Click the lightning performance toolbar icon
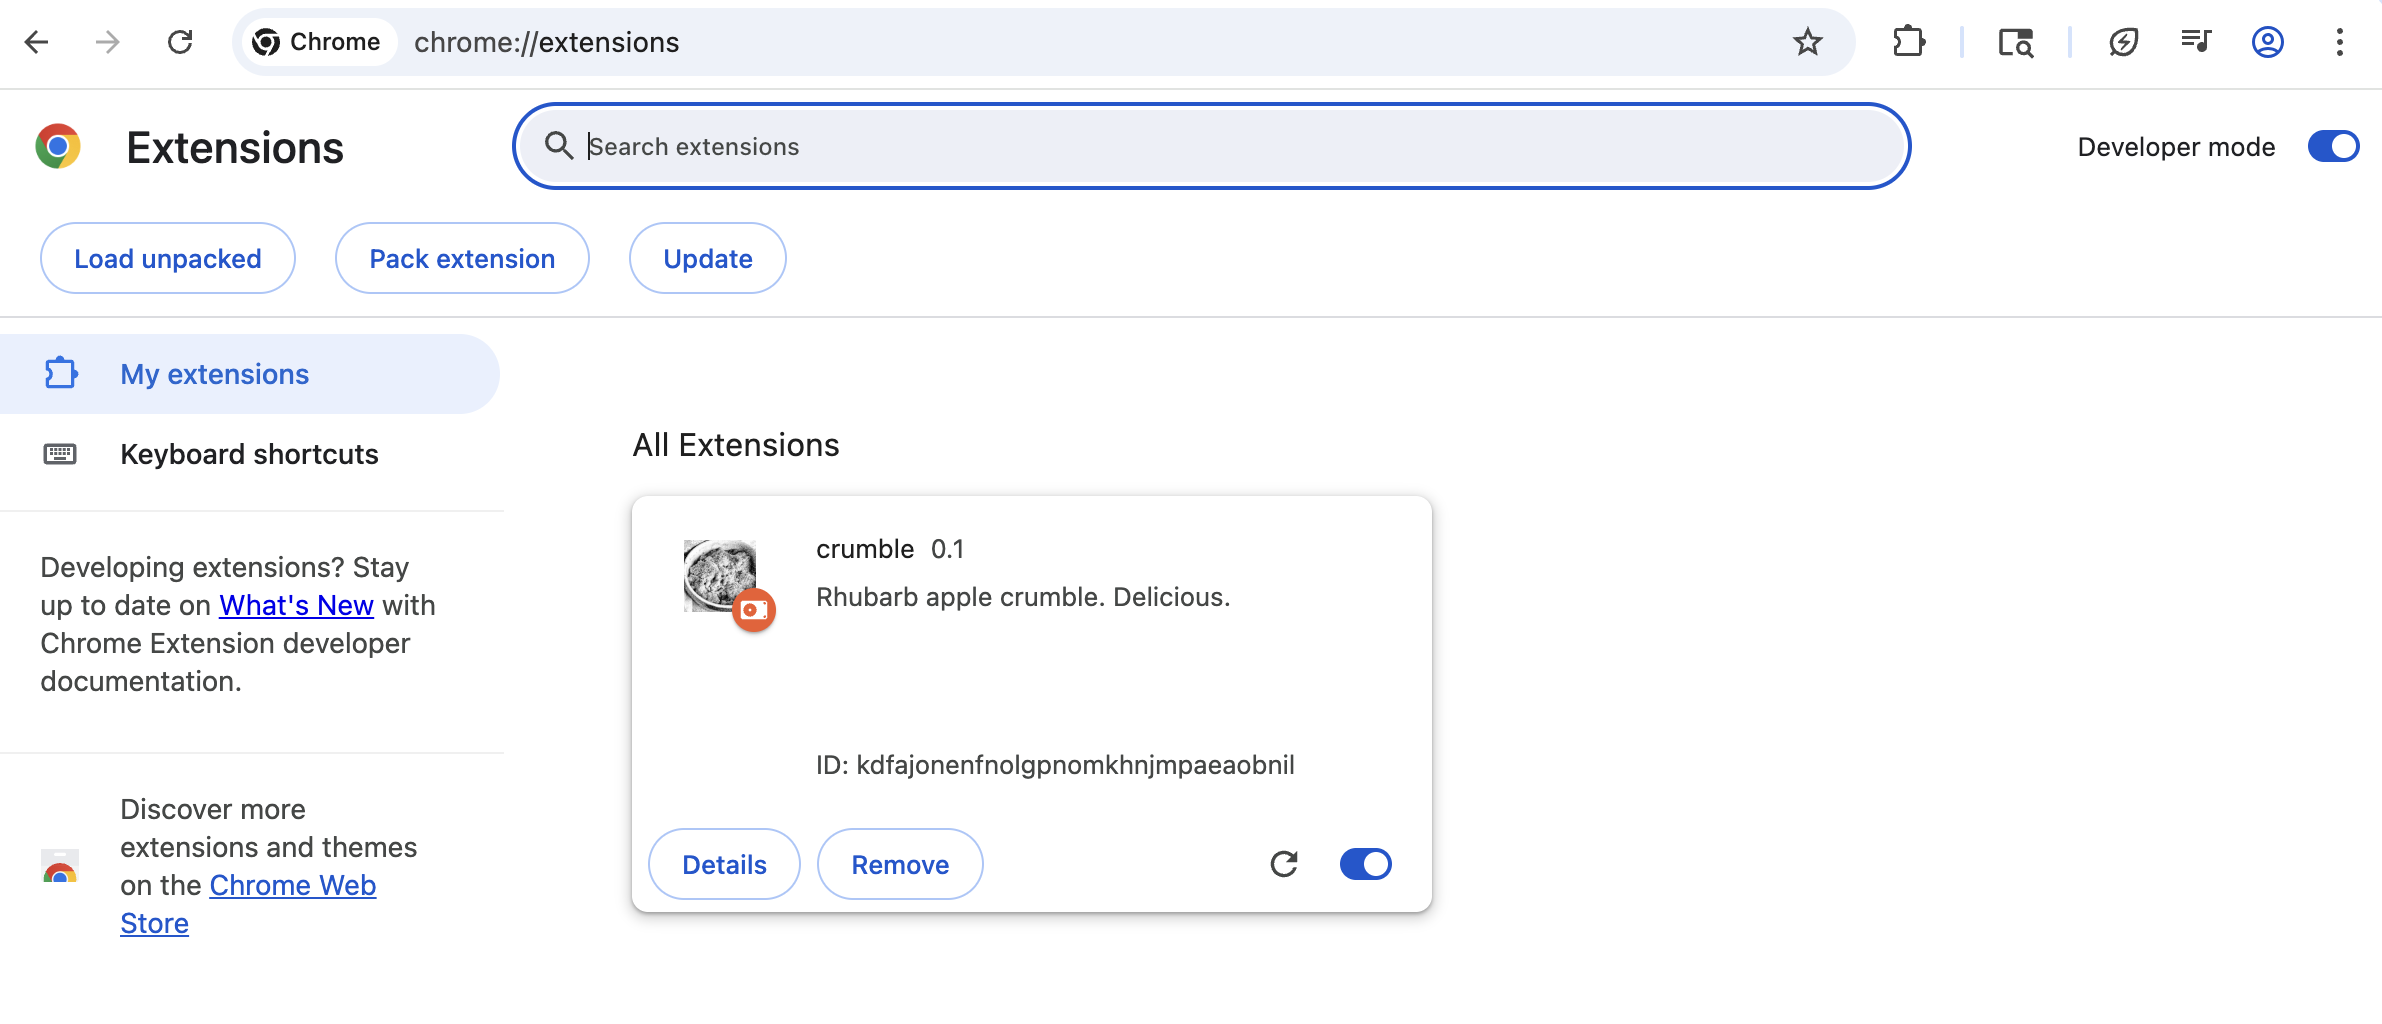2382x1024 pixels. coord(2123,42)
